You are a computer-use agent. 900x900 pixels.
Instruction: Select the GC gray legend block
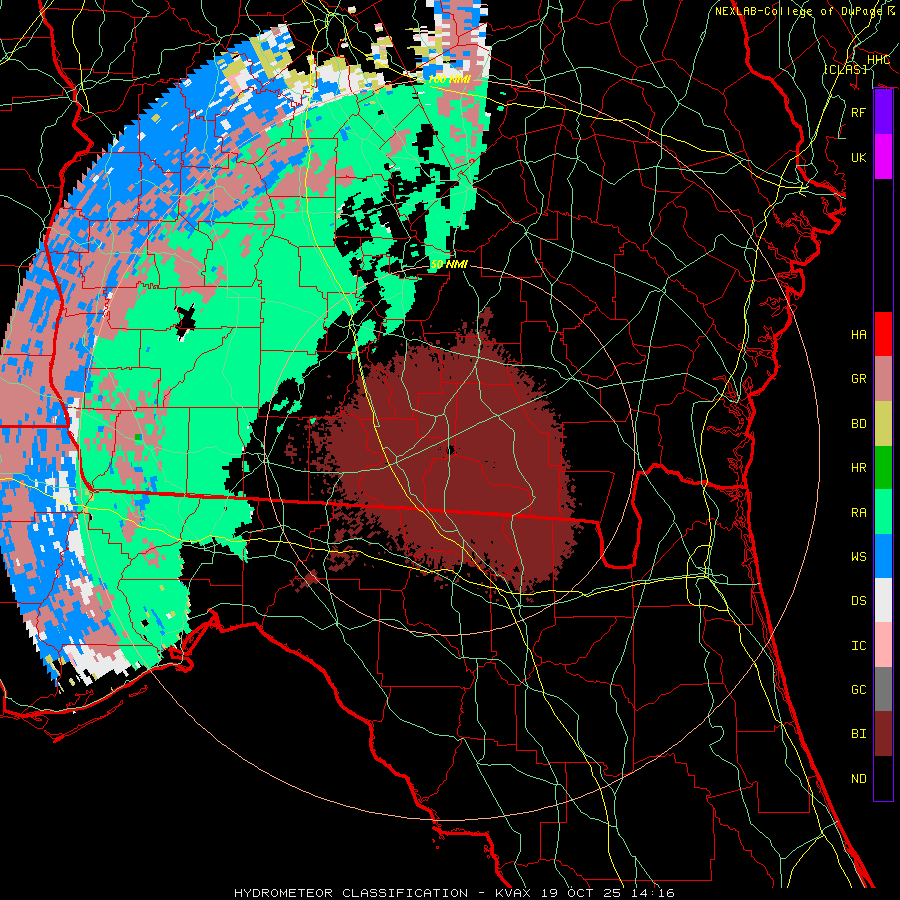pyautogui.click(x=883, y=689)
